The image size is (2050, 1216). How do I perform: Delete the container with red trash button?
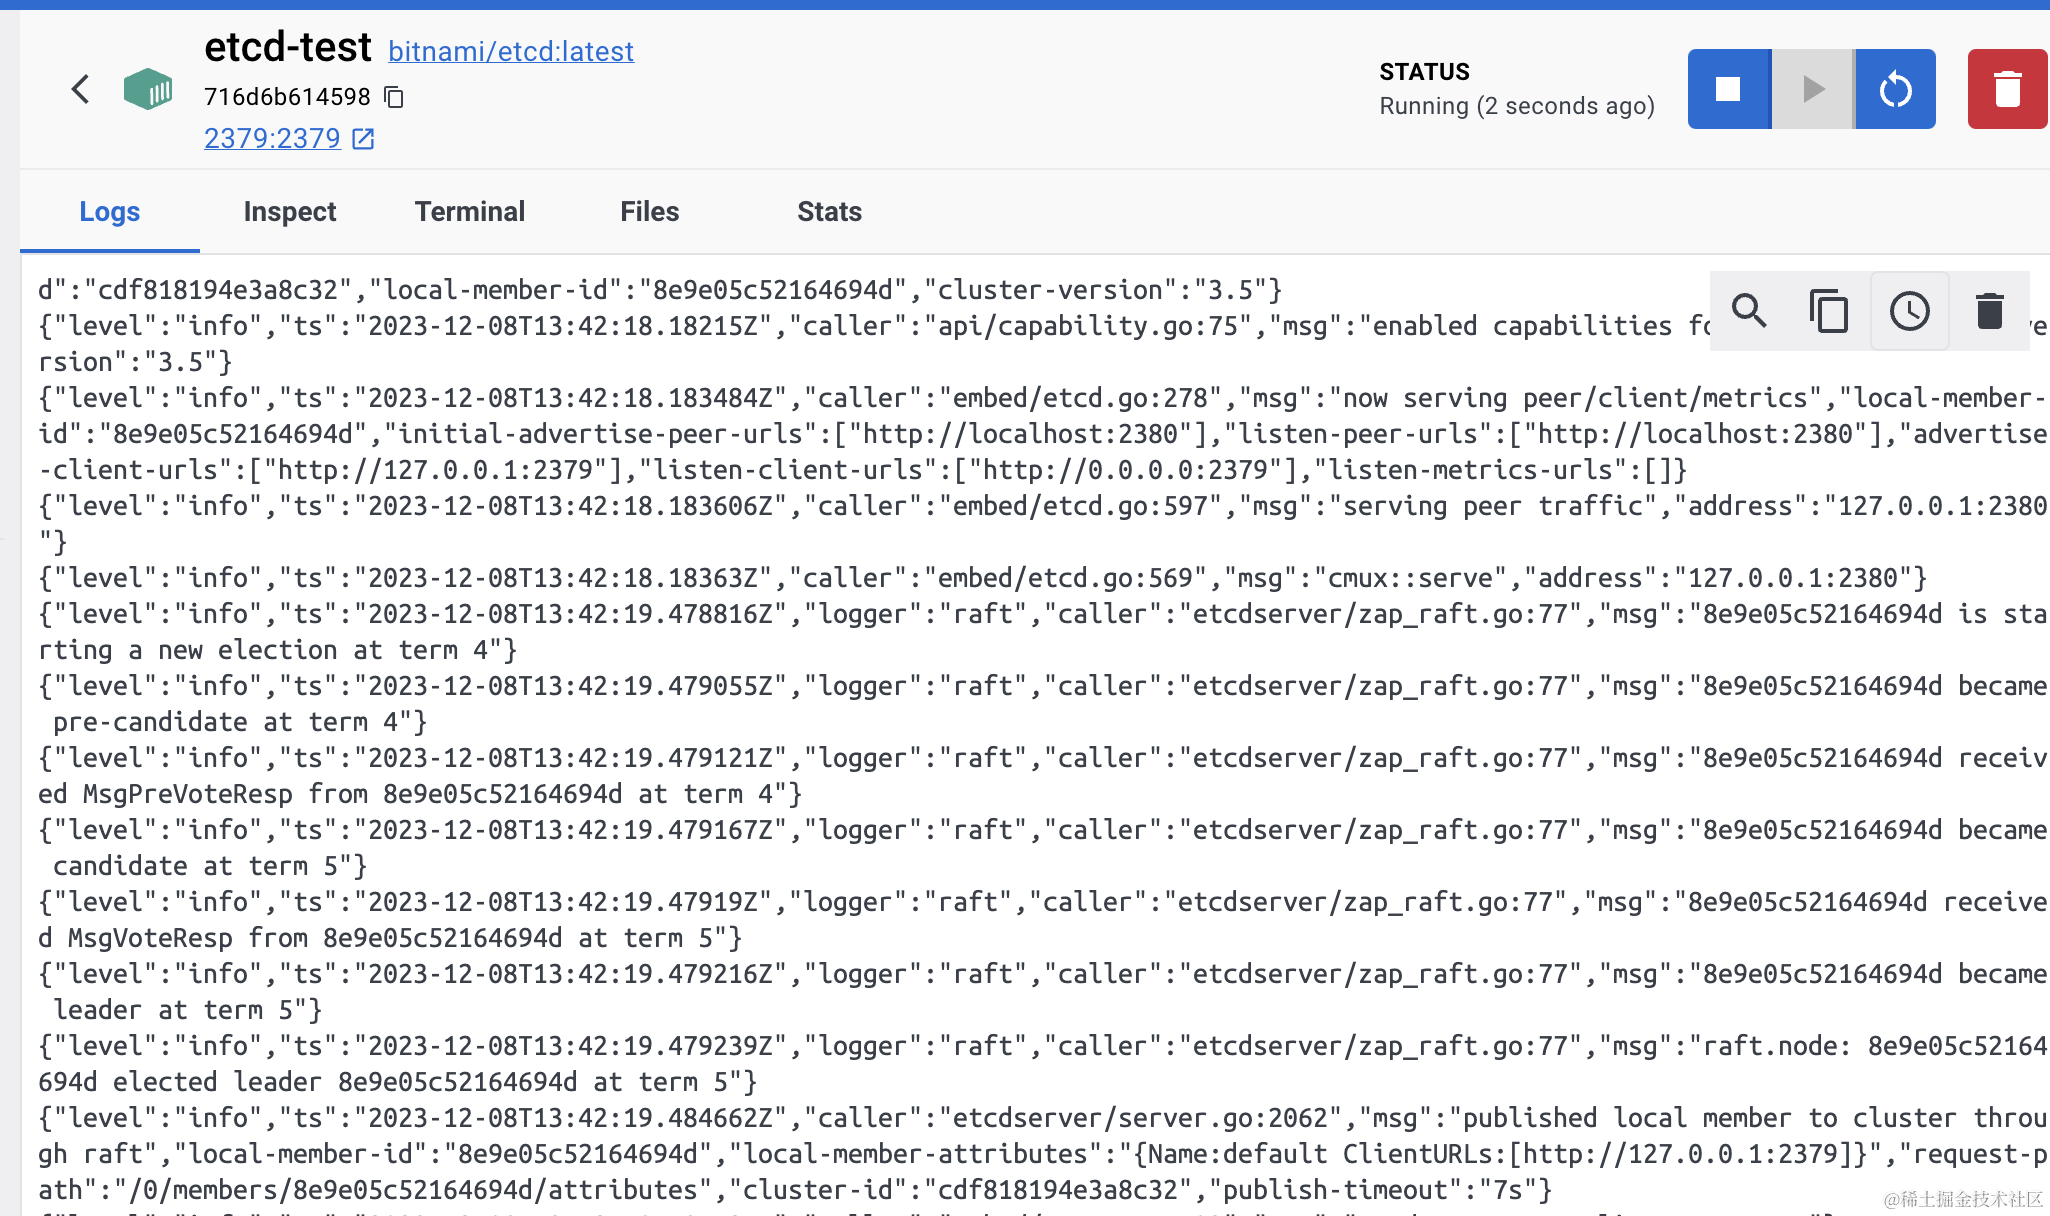tap(2007, 89)
